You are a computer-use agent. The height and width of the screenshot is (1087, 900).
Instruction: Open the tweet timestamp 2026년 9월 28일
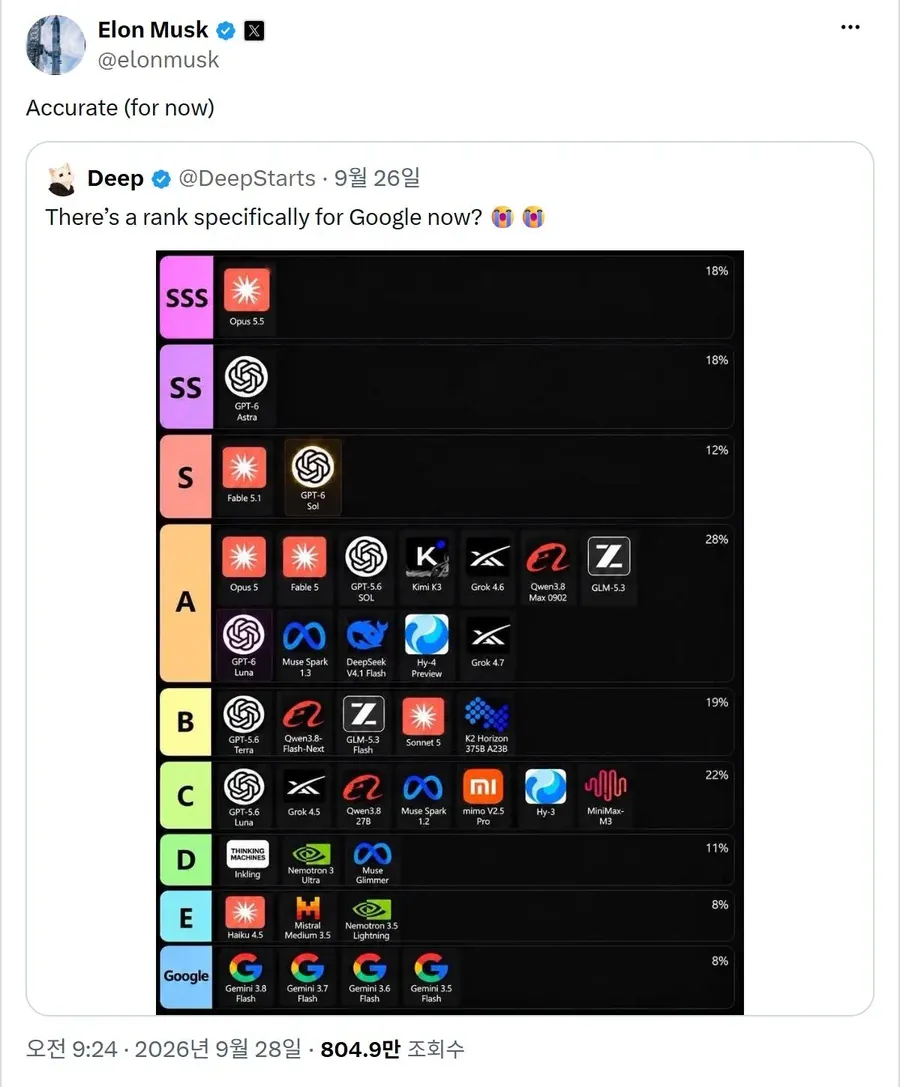click(x=218, y=1049)
